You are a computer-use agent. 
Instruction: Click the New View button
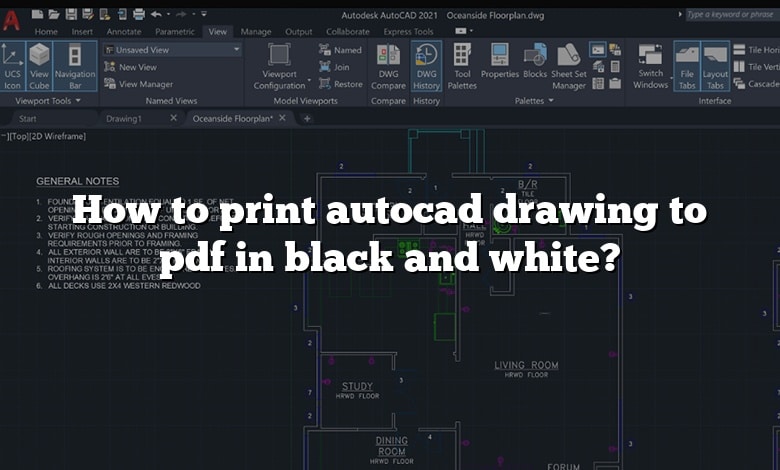137,67
